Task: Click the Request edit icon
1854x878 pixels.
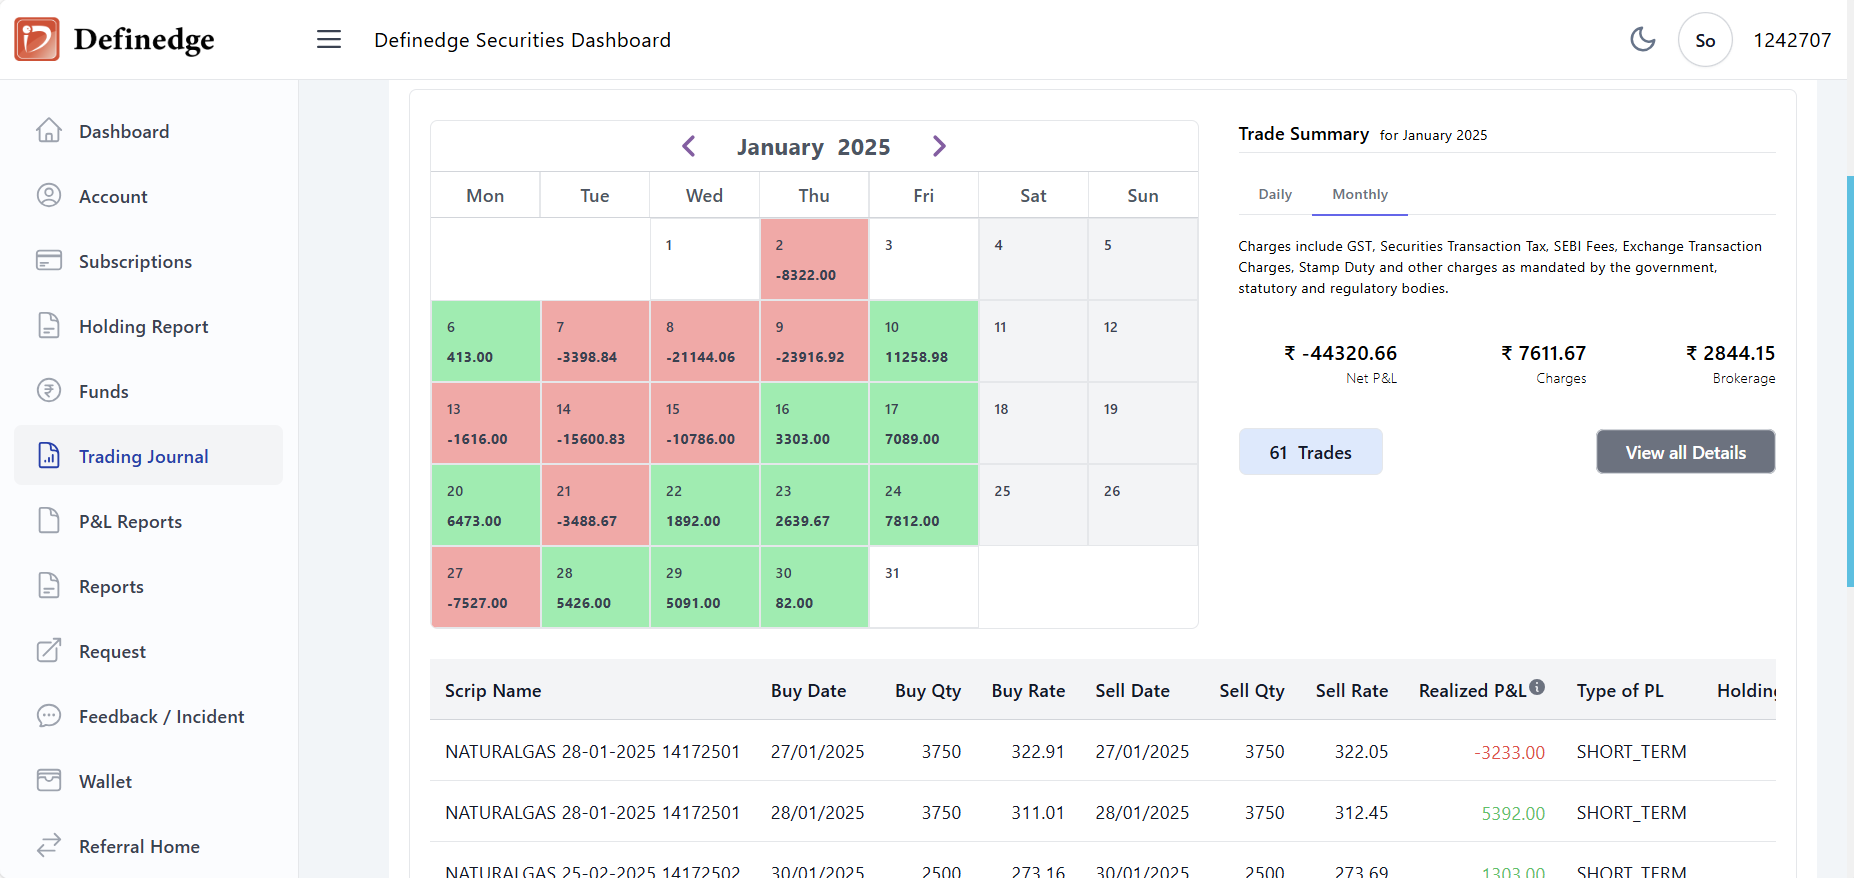Action: [x=49, y=651]
